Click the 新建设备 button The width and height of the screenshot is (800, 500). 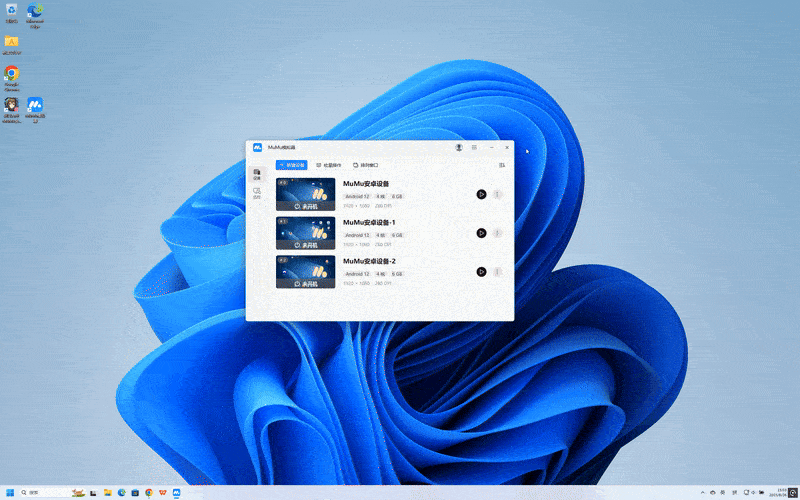point(292,165)
